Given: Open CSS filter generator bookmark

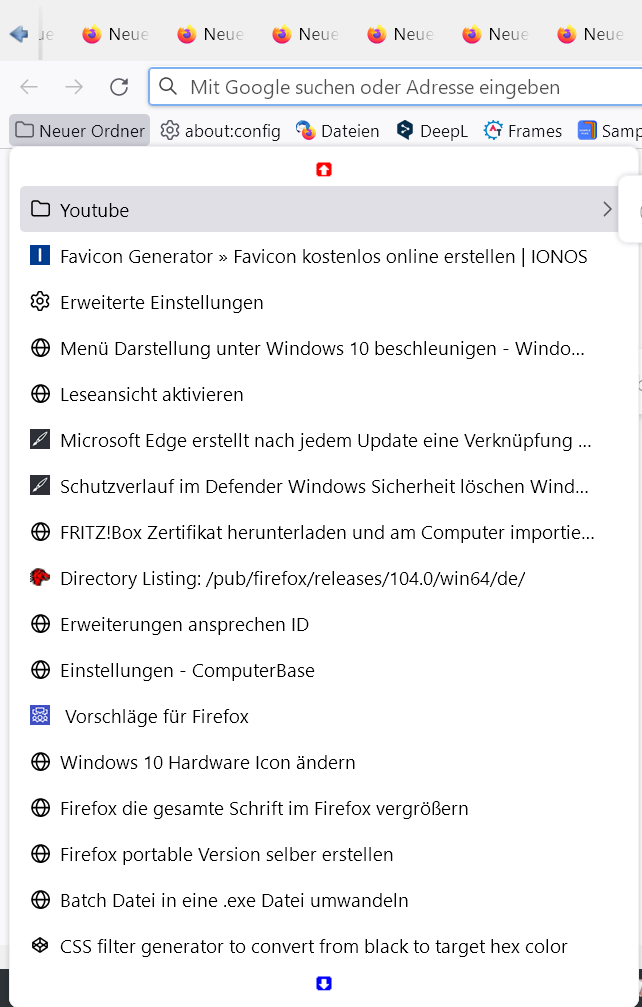Looking at the screenshot, I should 313,947.
